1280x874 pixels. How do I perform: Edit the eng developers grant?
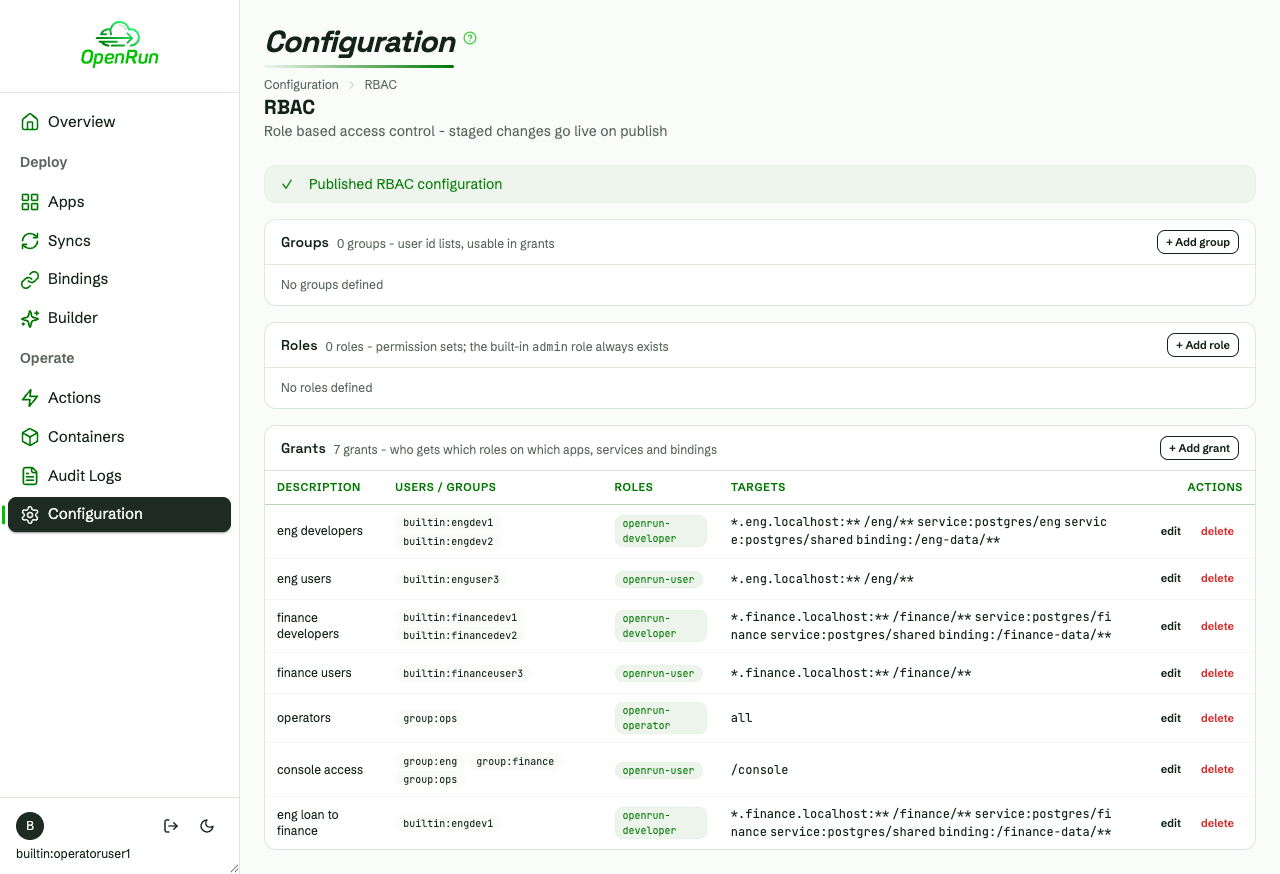pos(1171,532)
